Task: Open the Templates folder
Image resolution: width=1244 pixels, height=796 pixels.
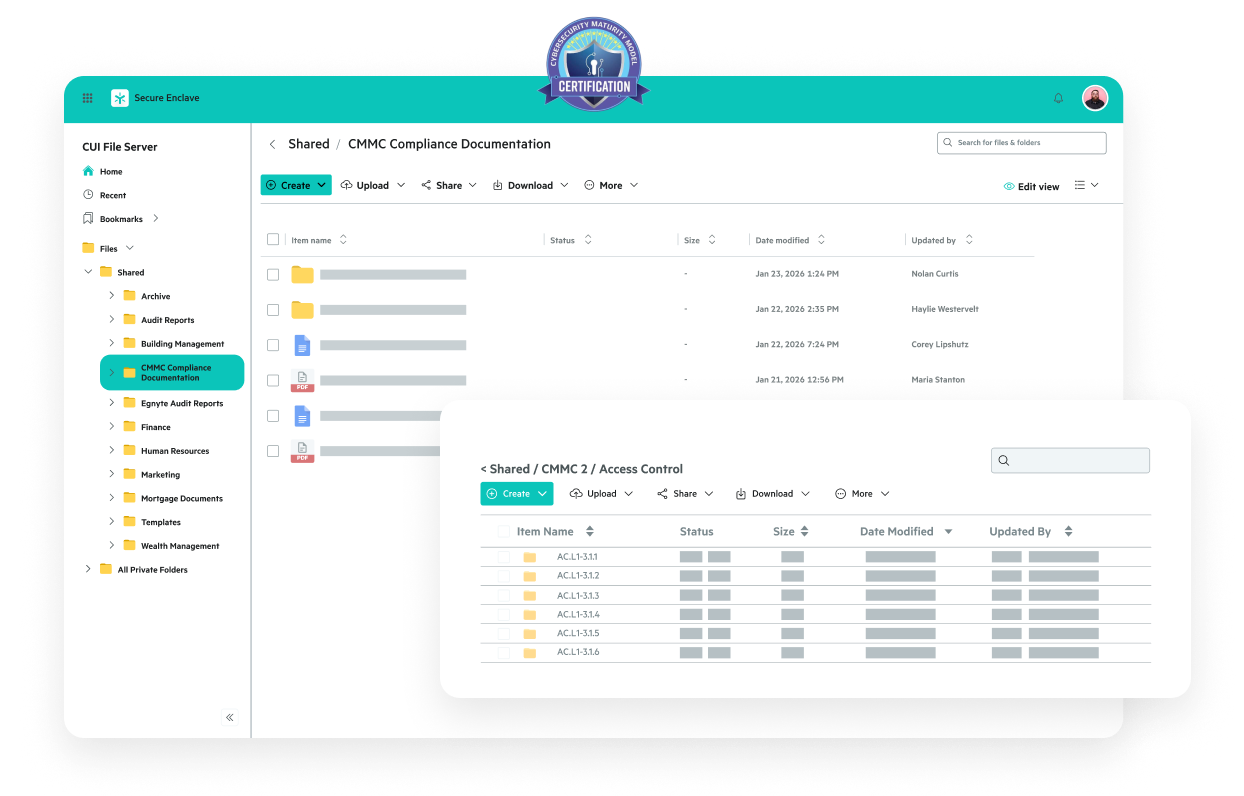Action: [x=152, y=522]
